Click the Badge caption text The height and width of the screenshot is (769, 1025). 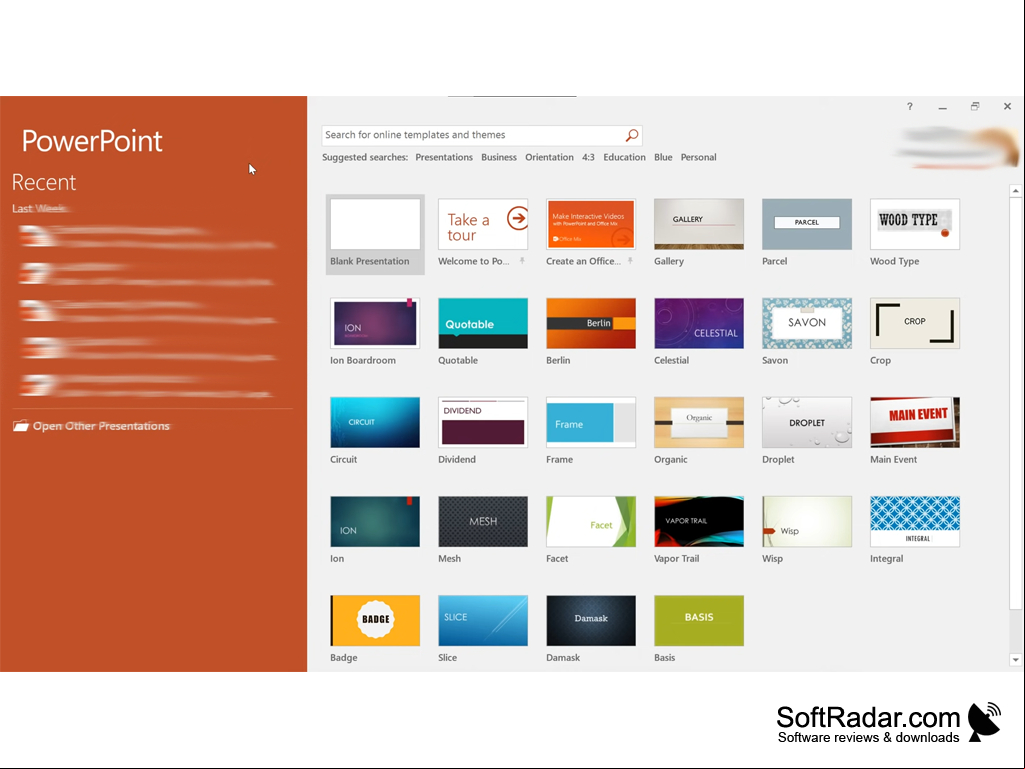click(344, 658)
